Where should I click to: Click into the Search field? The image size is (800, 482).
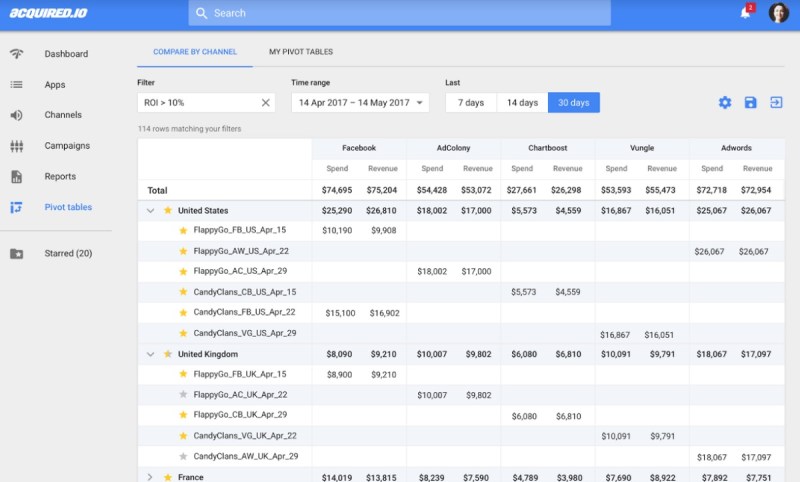[x=399, y=13]
